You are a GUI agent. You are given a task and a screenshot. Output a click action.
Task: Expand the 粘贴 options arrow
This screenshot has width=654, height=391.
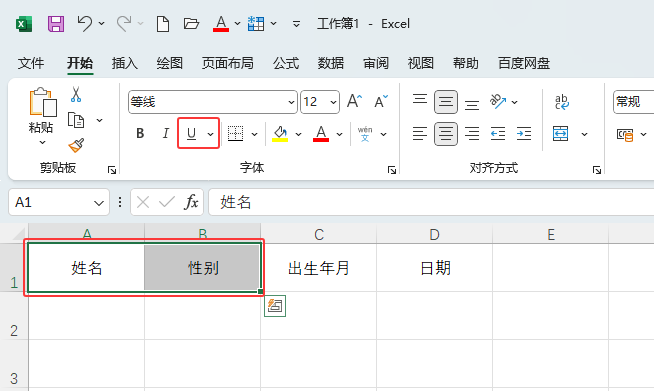coord(42,142)
